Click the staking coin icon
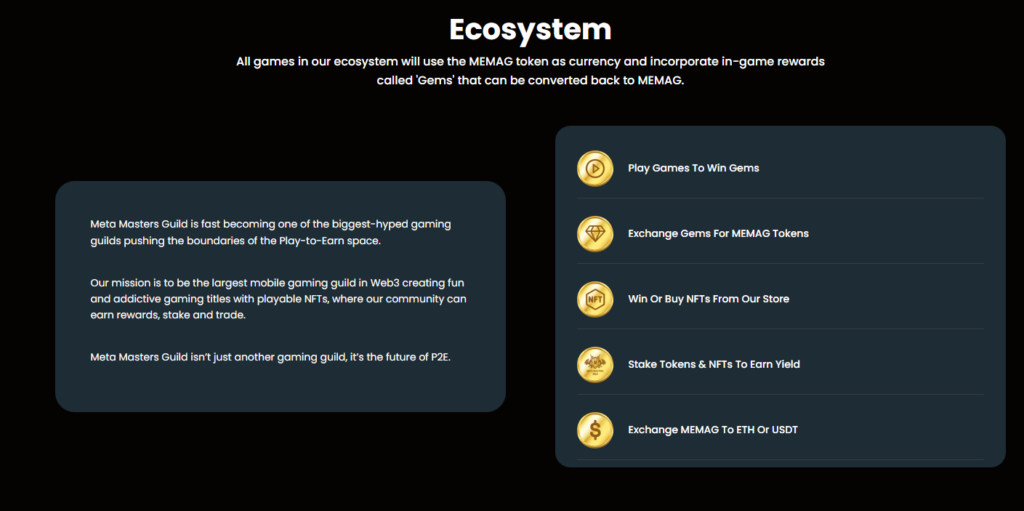1024x511 pixels. click(x=594, y=364)
